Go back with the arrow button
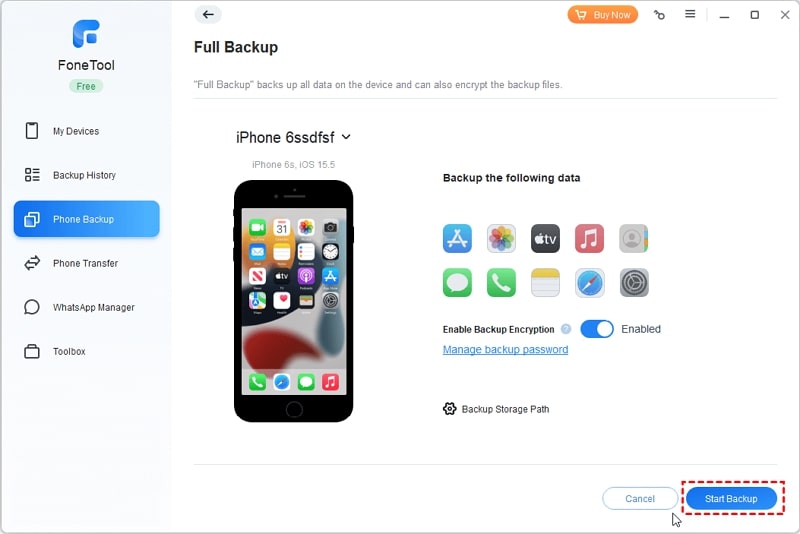This screenshot has width=800, height=534. pos(208,14)
